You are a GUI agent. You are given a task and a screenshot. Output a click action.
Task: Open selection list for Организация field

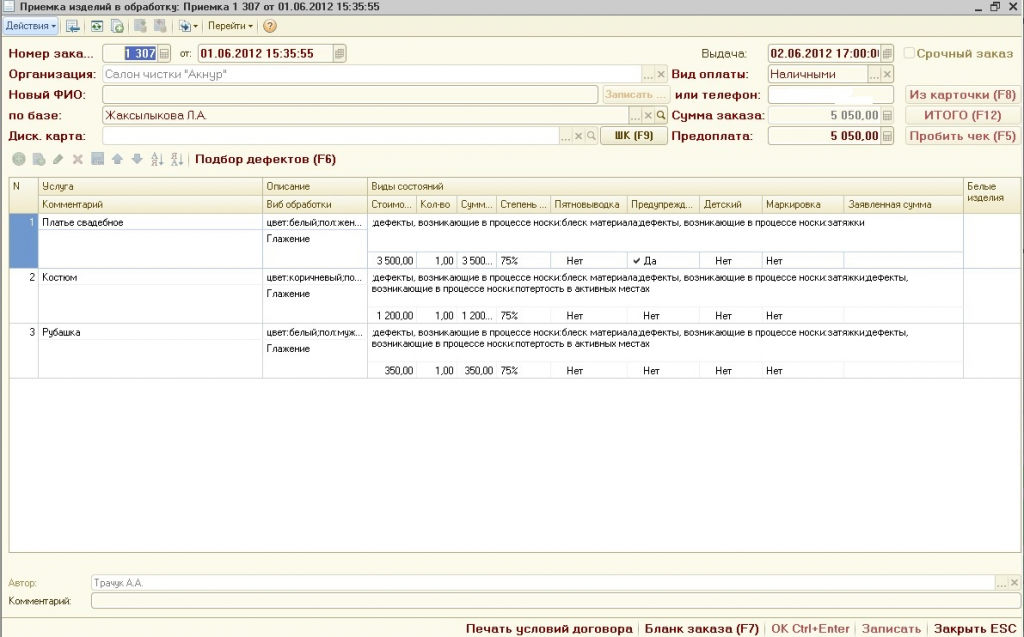[648, 74]
